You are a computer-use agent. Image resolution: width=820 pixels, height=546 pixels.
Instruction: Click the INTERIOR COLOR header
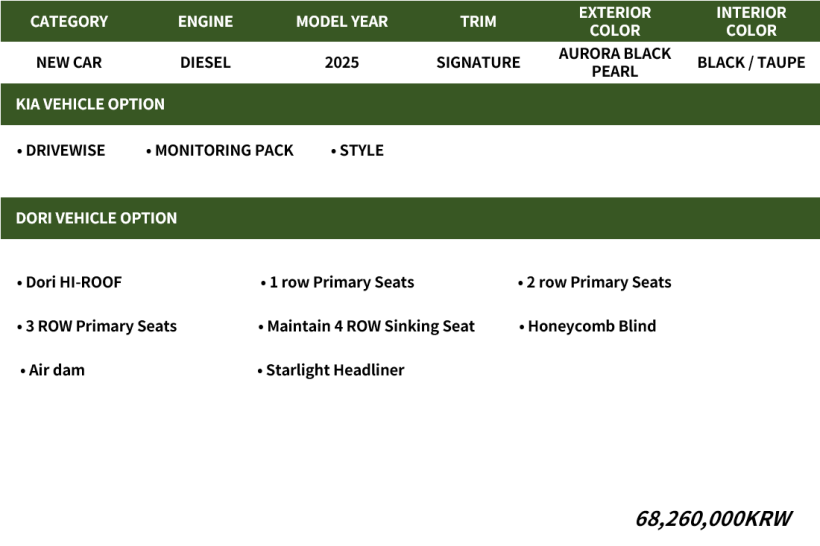click(751, 21)
